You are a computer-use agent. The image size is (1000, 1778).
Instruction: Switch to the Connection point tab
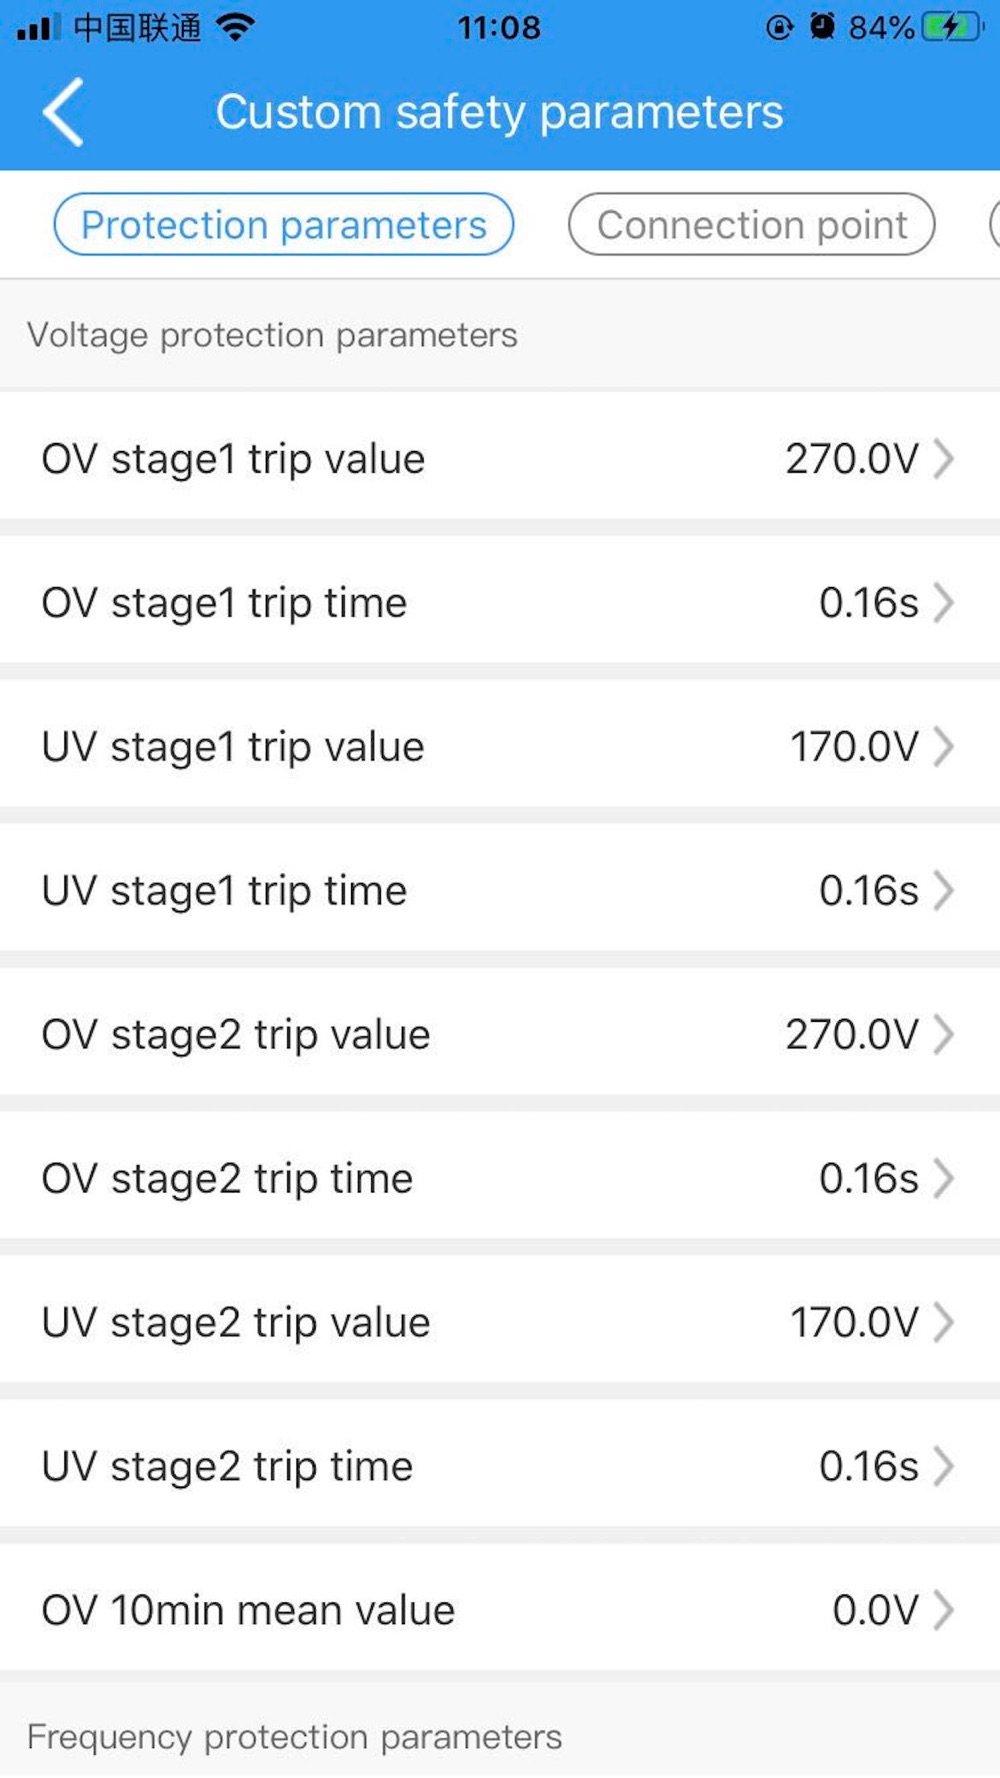(751, 225)
